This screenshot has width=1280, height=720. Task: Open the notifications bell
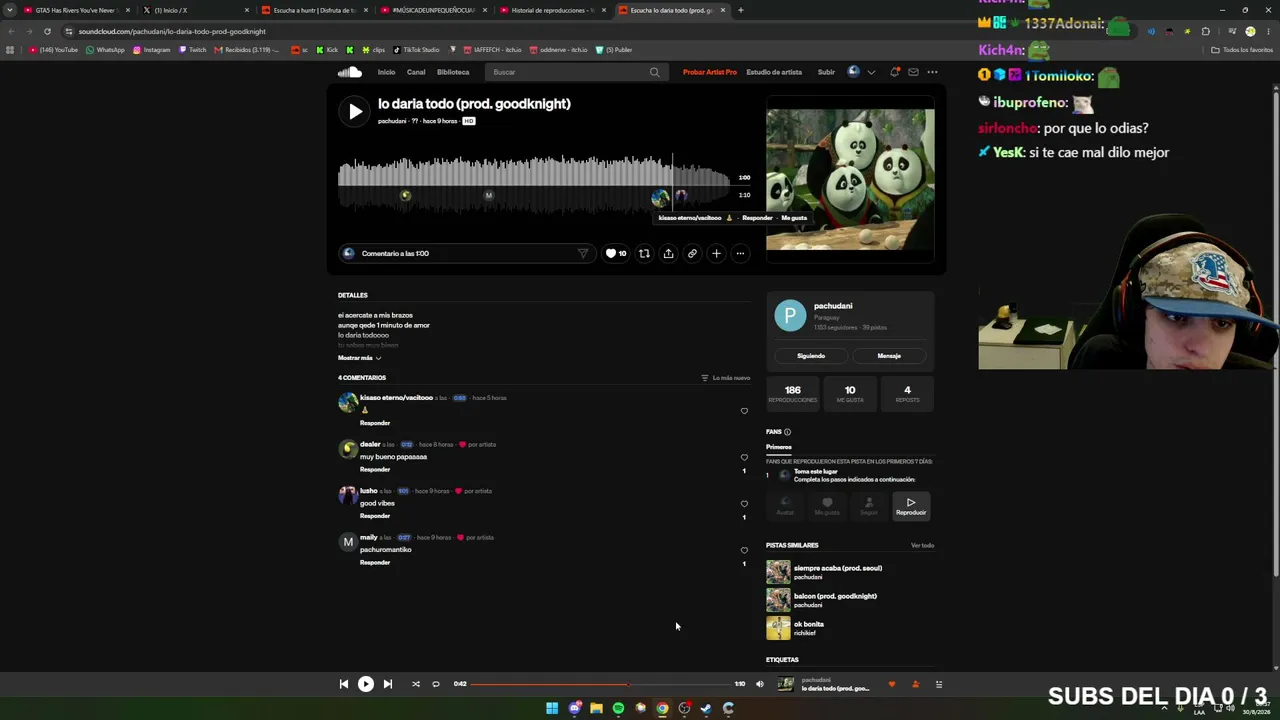click(x=895, y=72)
